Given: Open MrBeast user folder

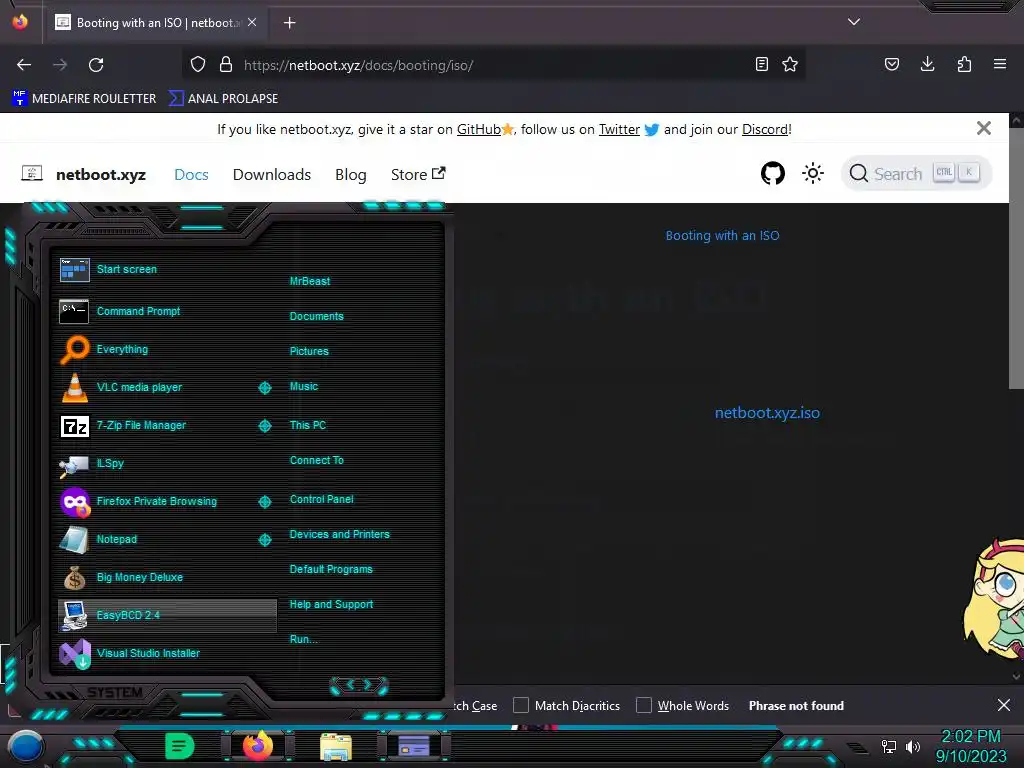Looking at the screenshot, I should (310, 281).
